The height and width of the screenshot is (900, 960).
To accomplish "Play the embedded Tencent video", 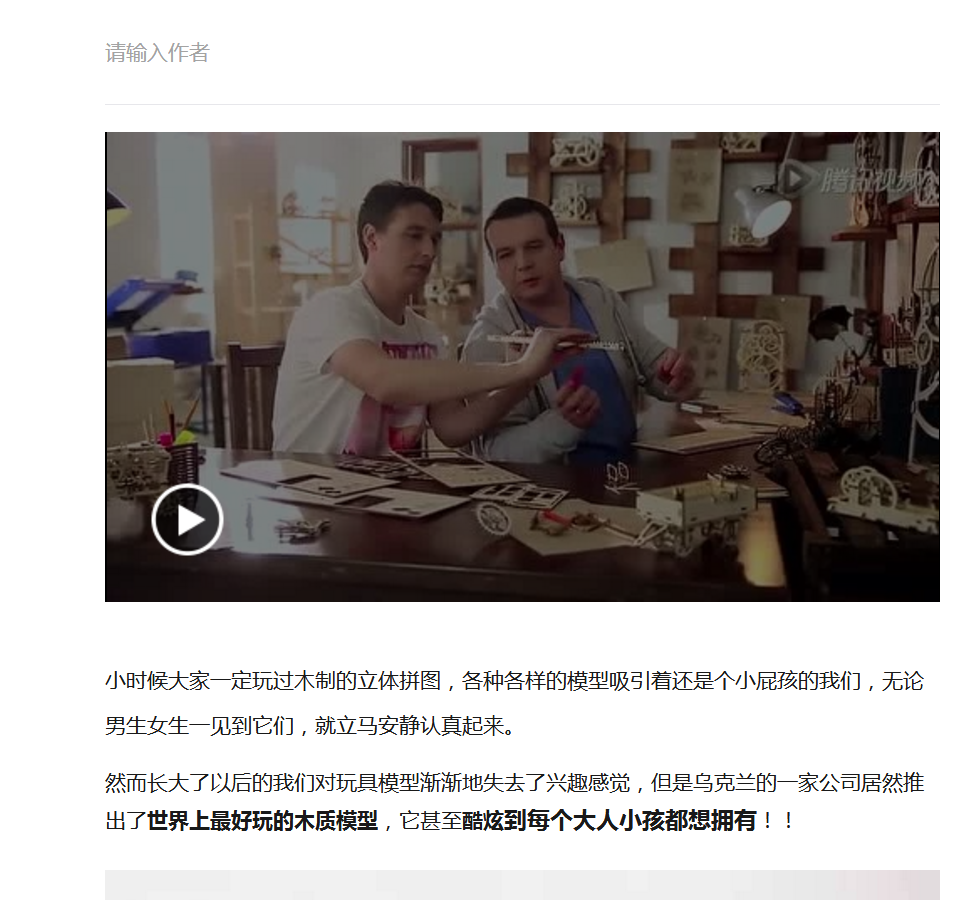I will click(187, 519).
